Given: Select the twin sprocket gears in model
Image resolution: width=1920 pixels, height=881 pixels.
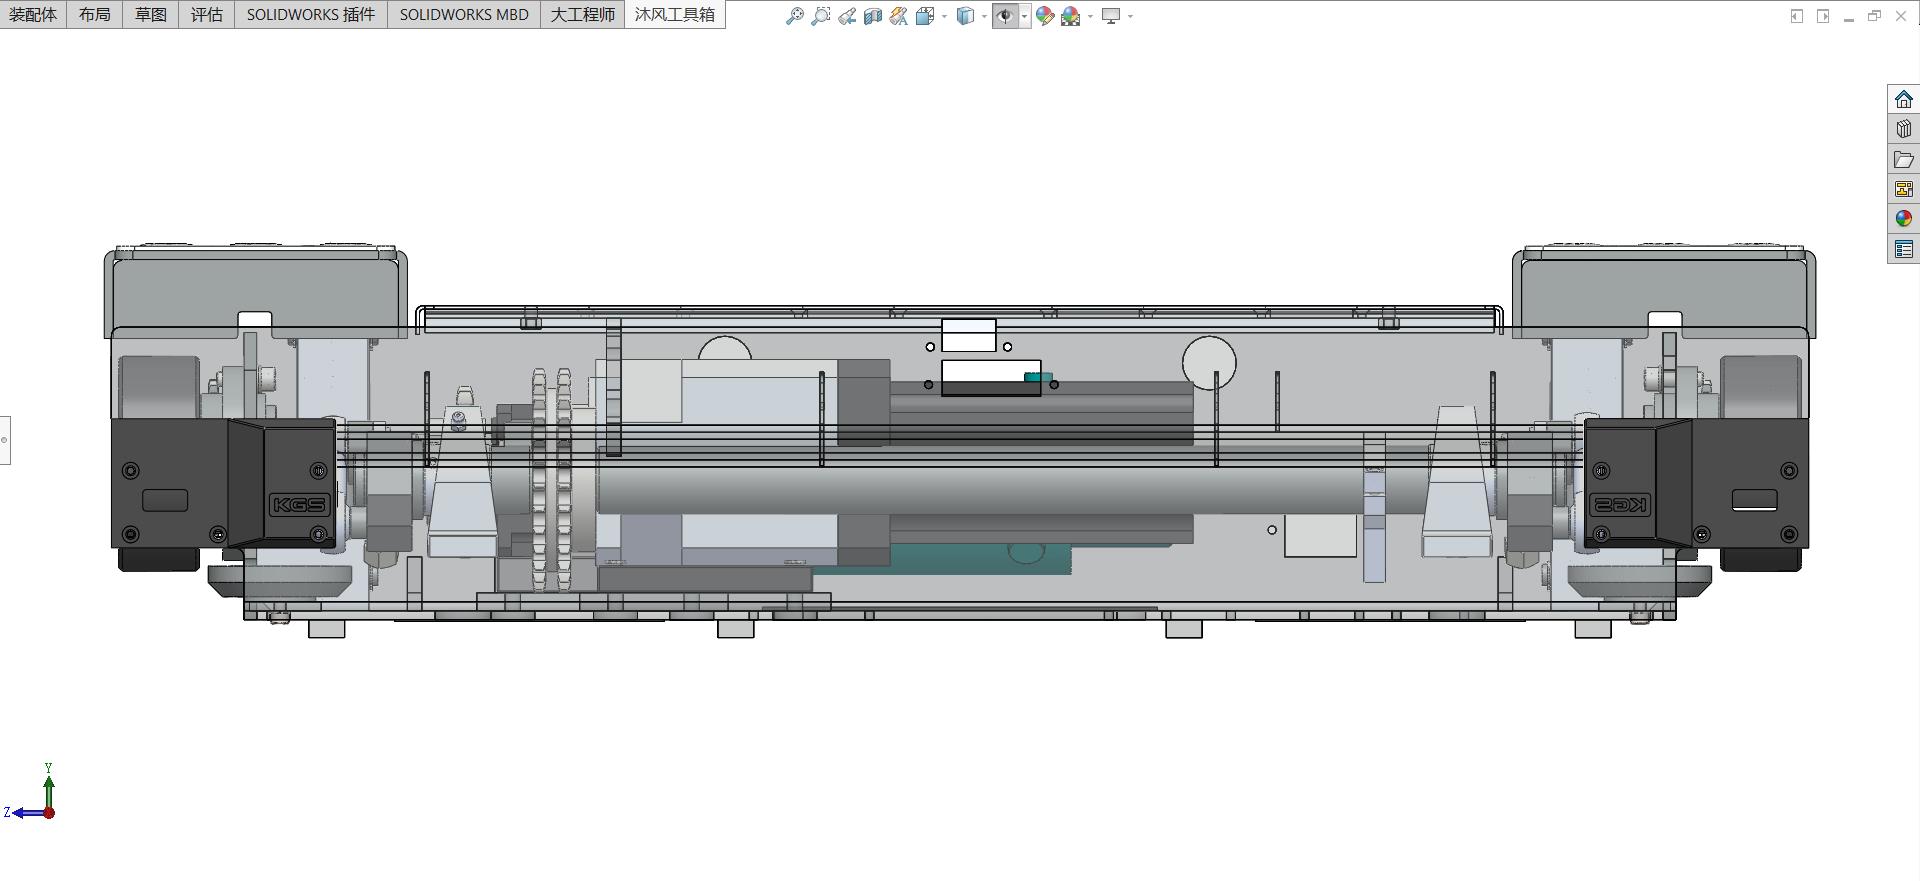Looking at the screenshot, I should click(551, 480).
